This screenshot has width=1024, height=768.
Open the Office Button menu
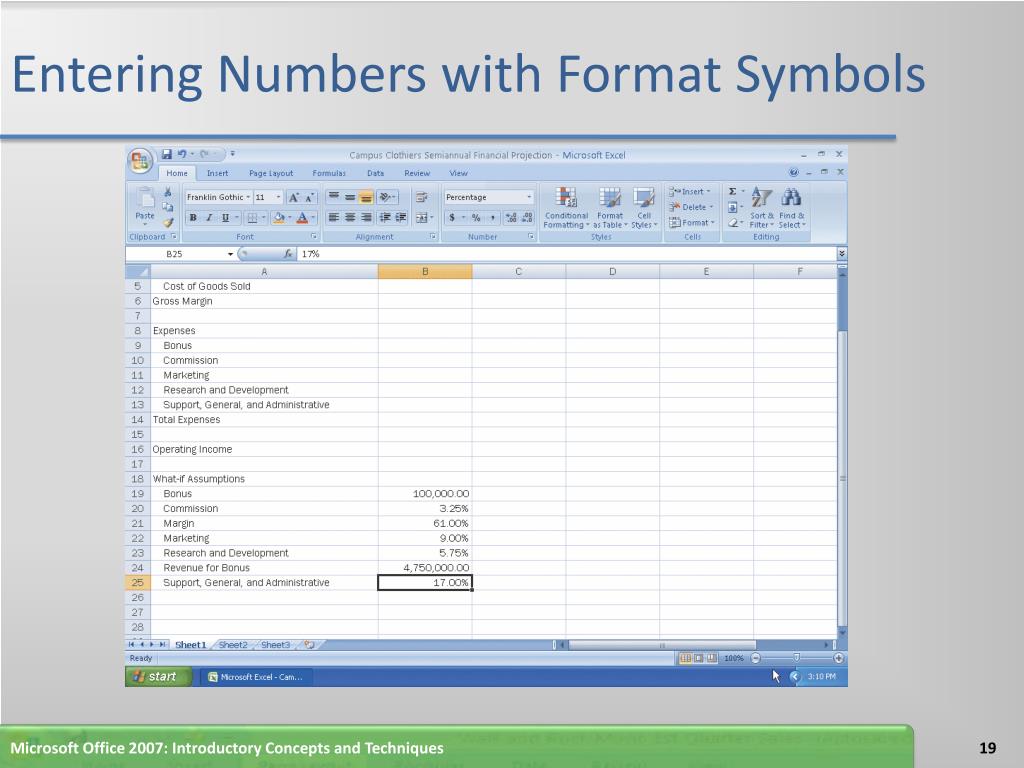click(x=140, y=161)
